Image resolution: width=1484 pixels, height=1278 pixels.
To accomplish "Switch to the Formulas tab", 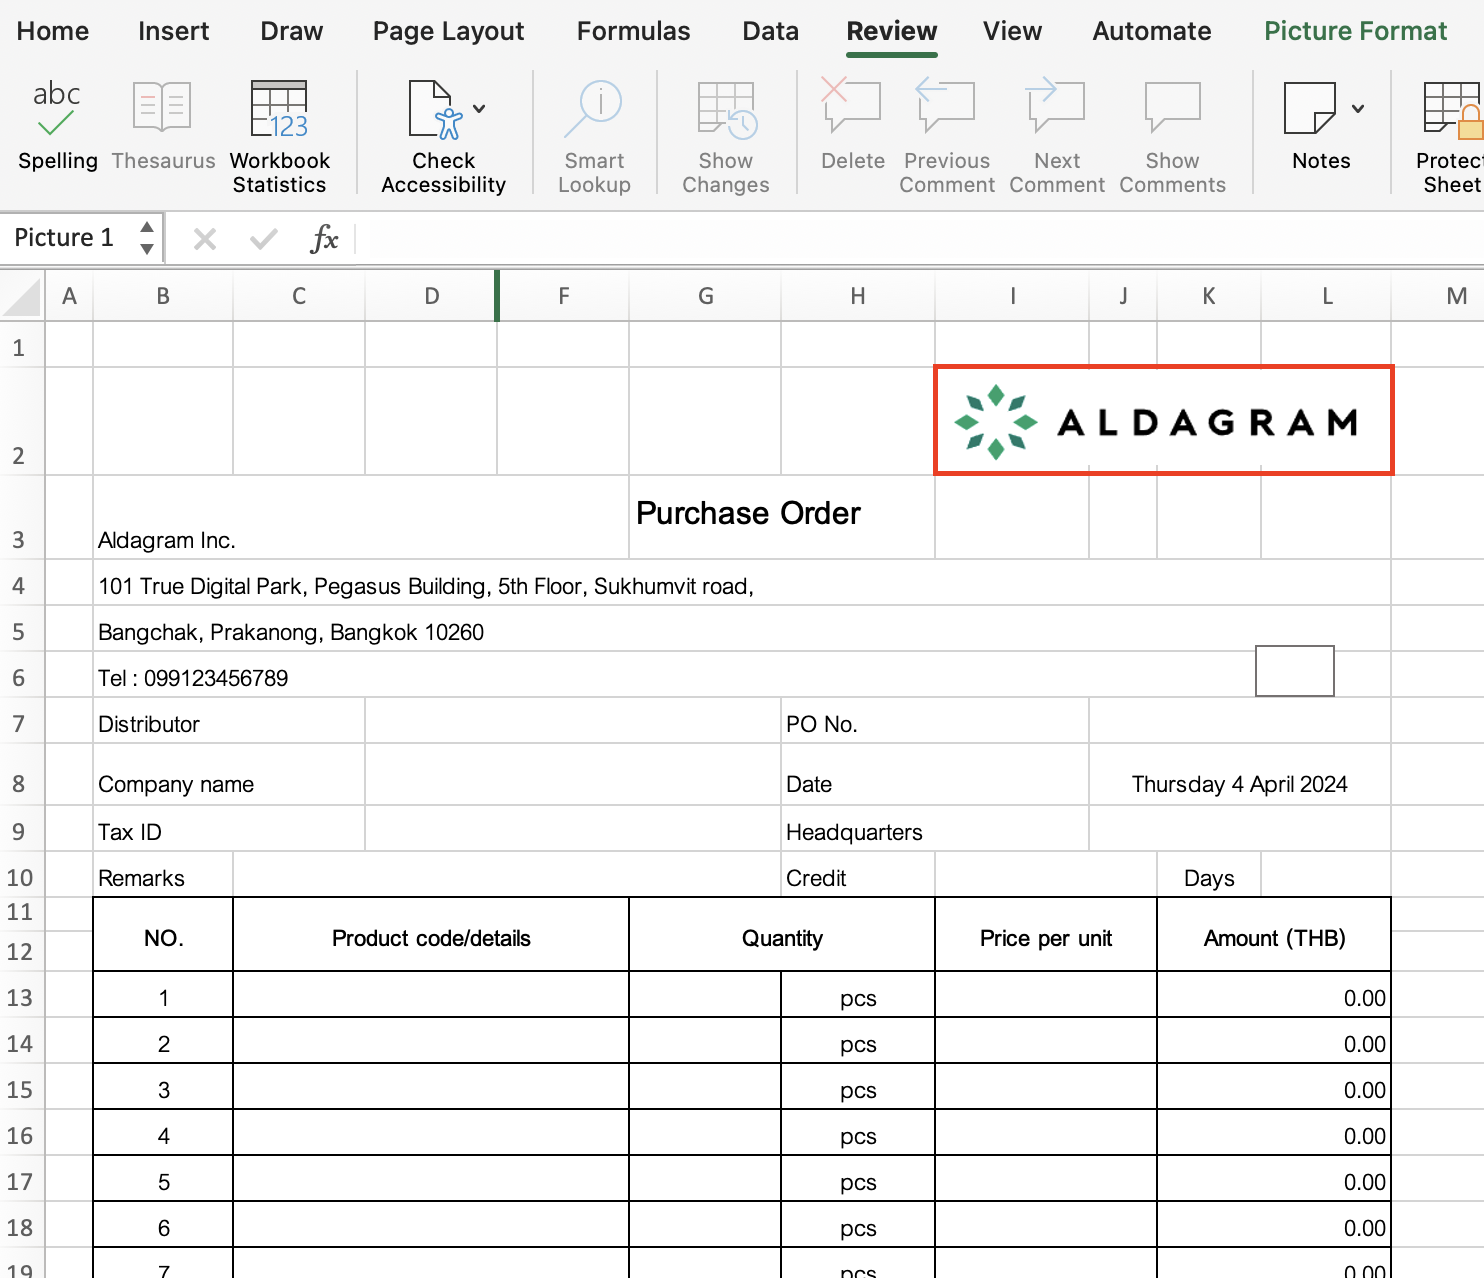I will 633,31.
